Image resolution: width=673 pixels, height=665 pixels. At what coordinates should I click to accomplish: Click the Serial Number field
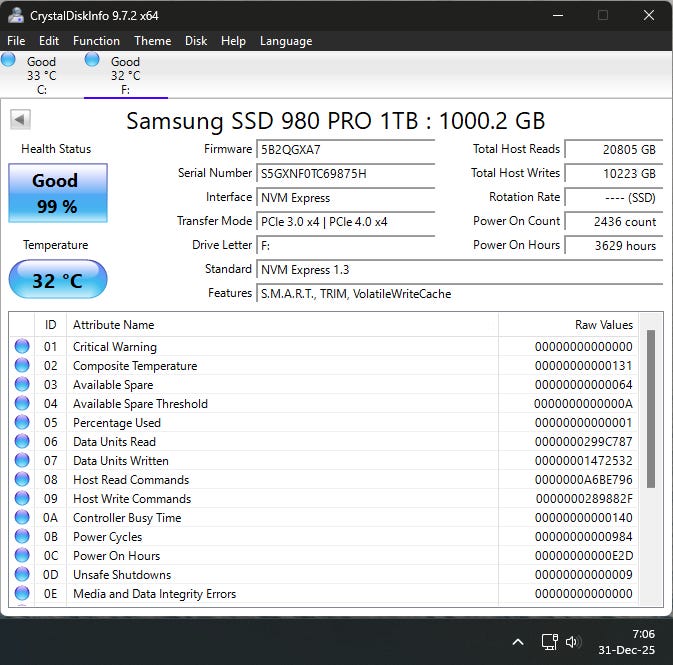(x=346, y=174)
